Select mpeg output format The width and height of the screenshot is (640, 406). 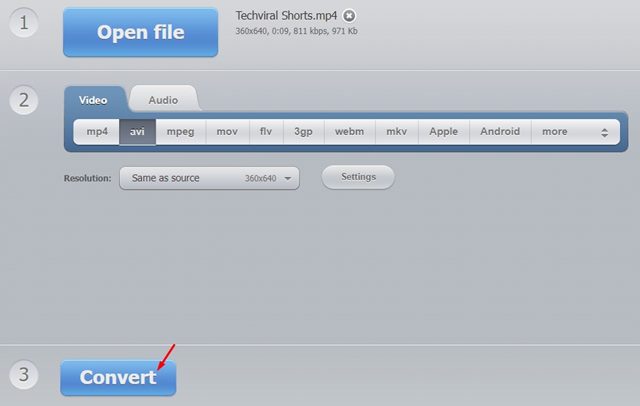(x=181, y=132)
